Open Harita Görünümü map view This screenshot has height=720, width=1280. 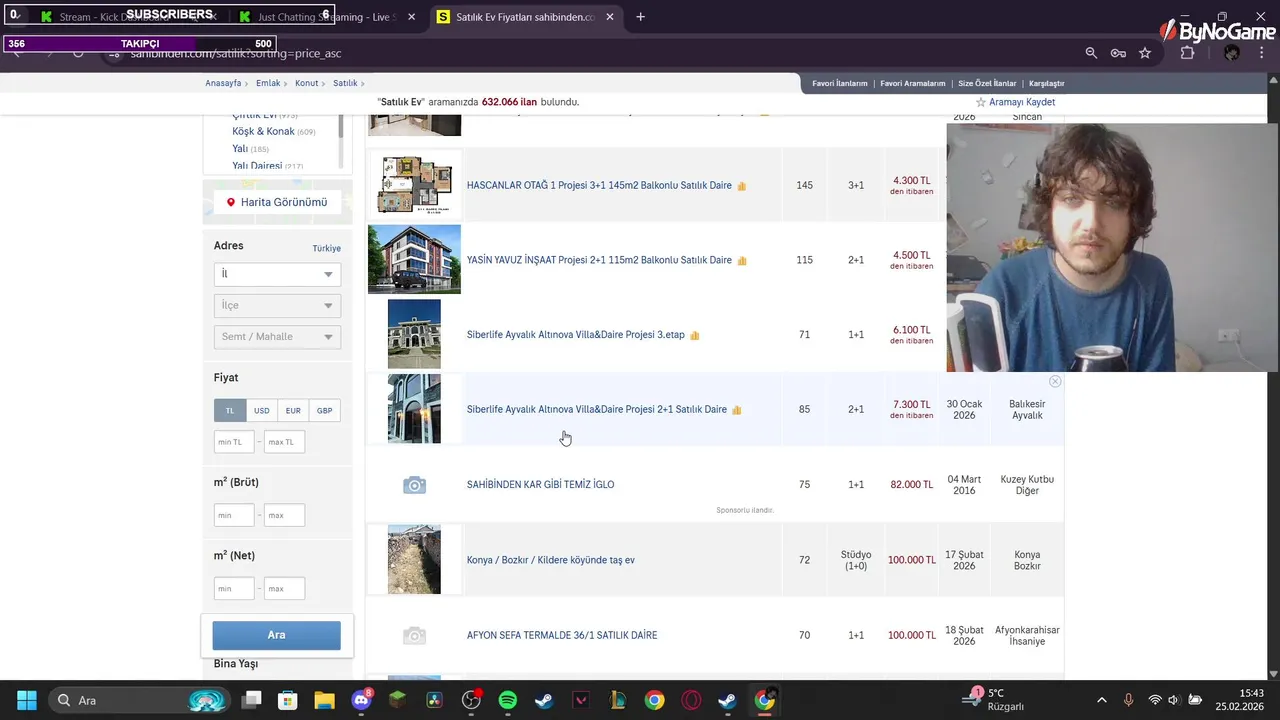[x=277, y=202]
